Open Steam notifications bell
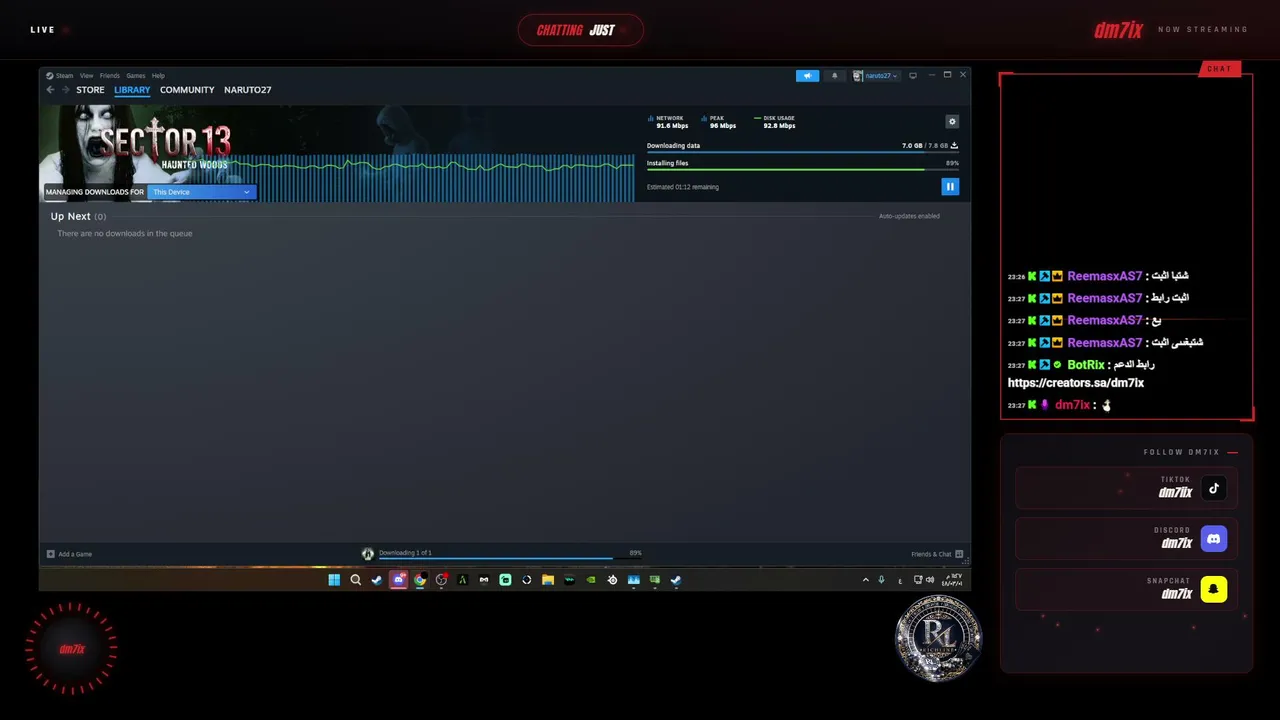 [x=835, y=76]
